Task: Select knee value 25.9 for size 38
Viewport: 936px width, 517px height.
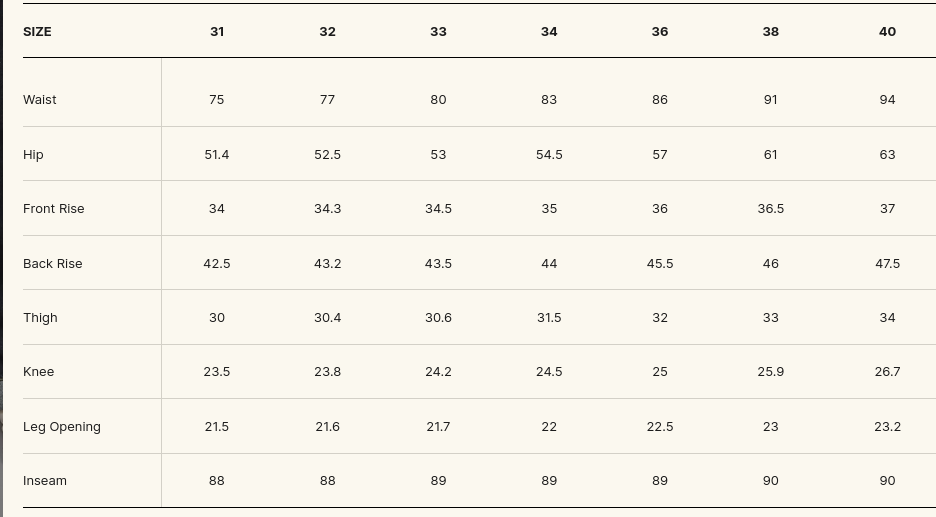Action: [x=771, y=371]
